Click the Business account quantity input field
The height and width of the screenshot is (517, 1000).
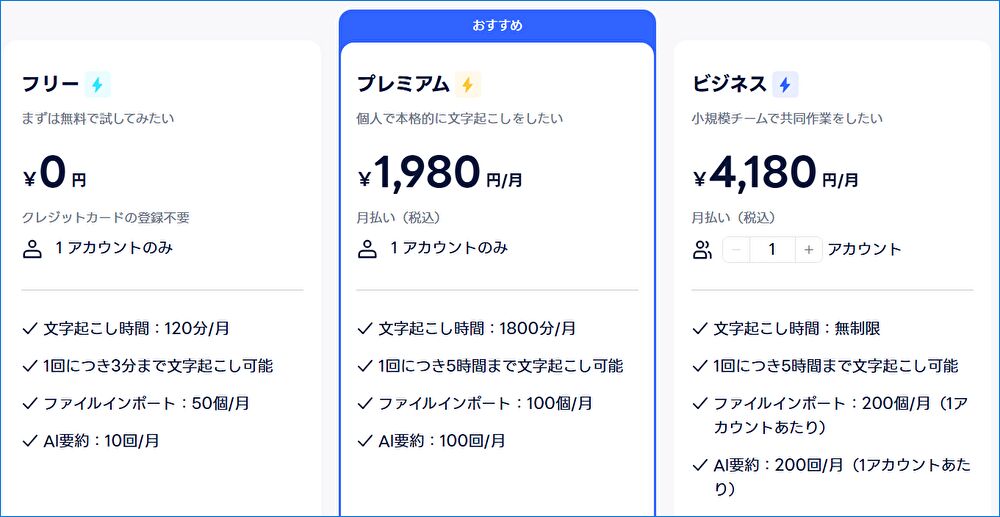coord(772,250)
